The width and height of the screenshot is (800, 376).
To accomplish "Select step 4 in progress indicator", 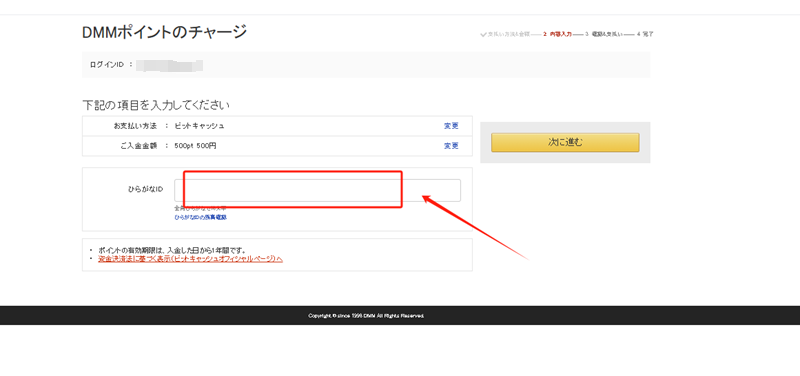I will coord(645,35).
